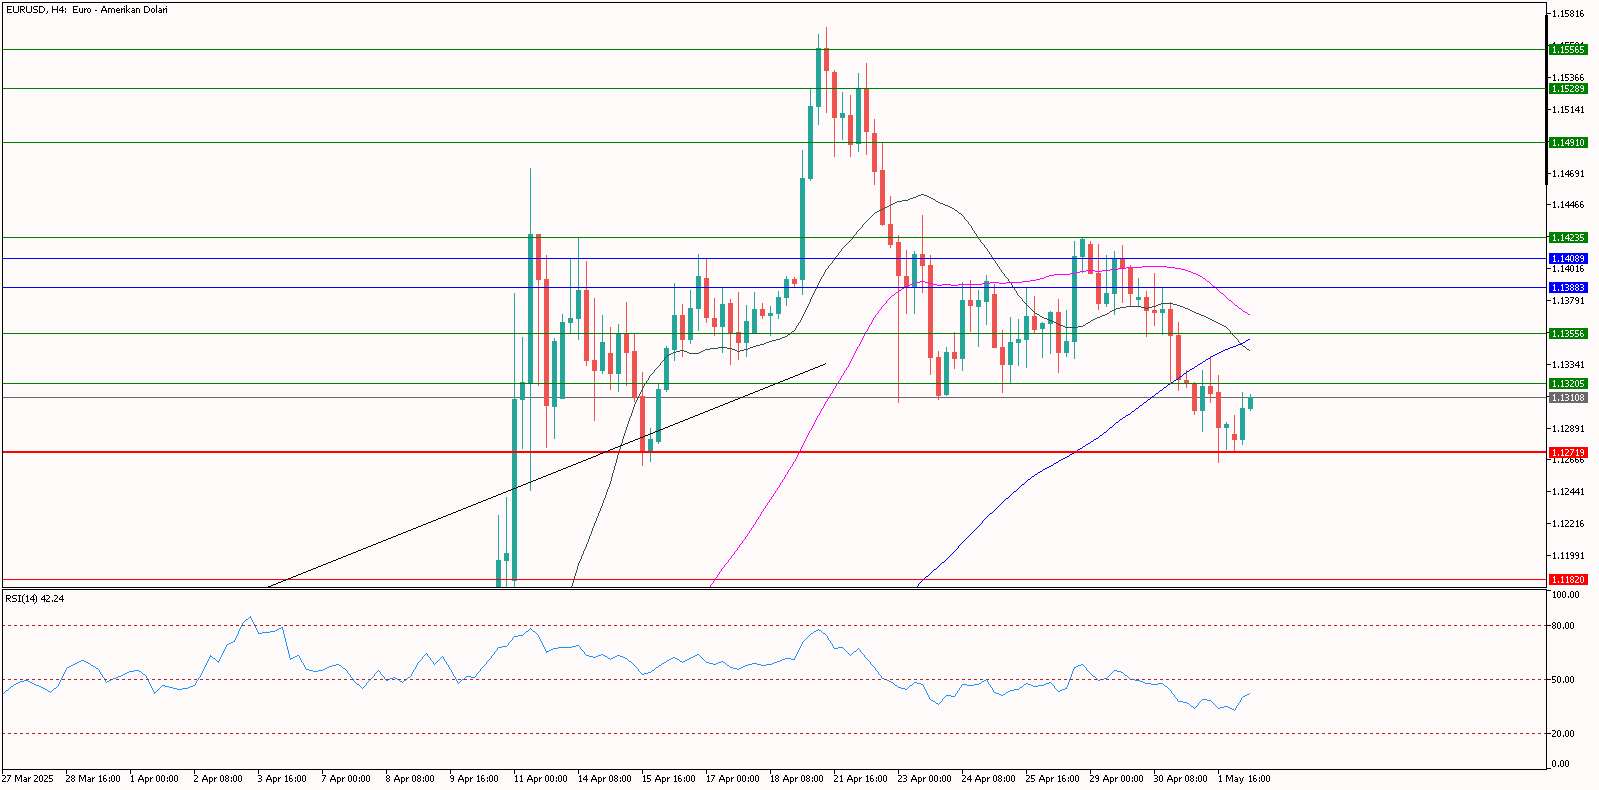1599x790 pixels.
Task: Click the 21 Apr 16:00 time label
Action: pos(860,779)
